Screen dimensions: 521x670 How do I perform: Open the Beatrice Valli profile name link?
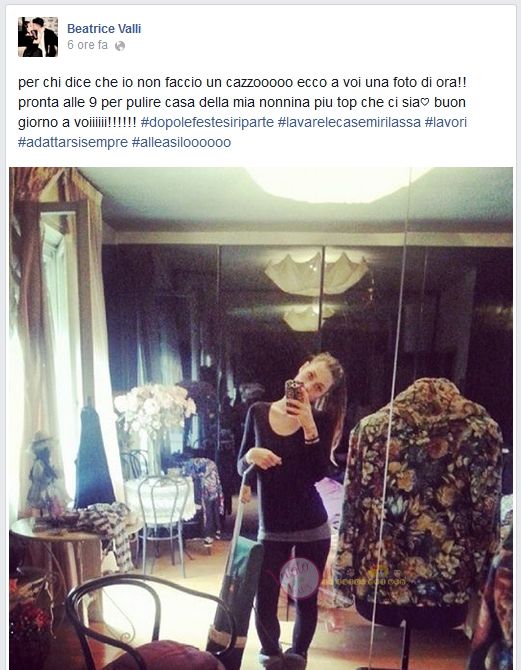point(104,29)
